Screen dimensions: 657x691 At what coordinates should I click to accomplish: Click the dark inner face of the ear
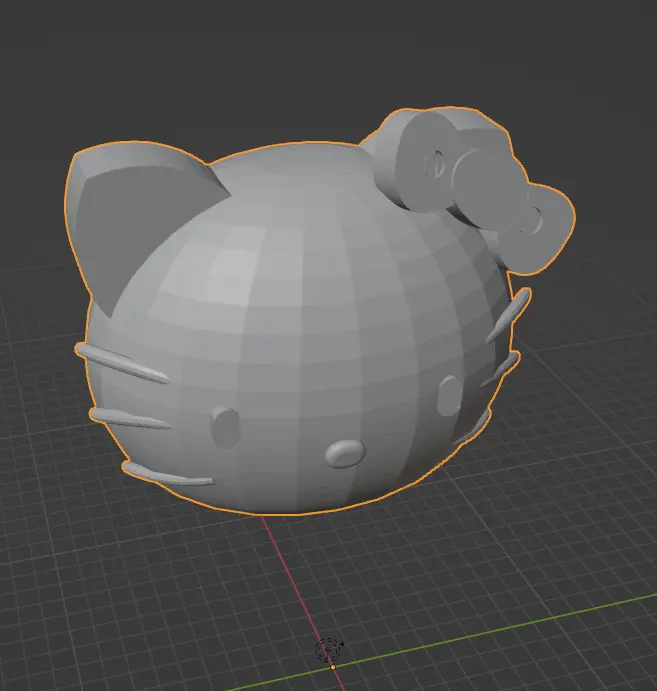(x=112, y=220)
